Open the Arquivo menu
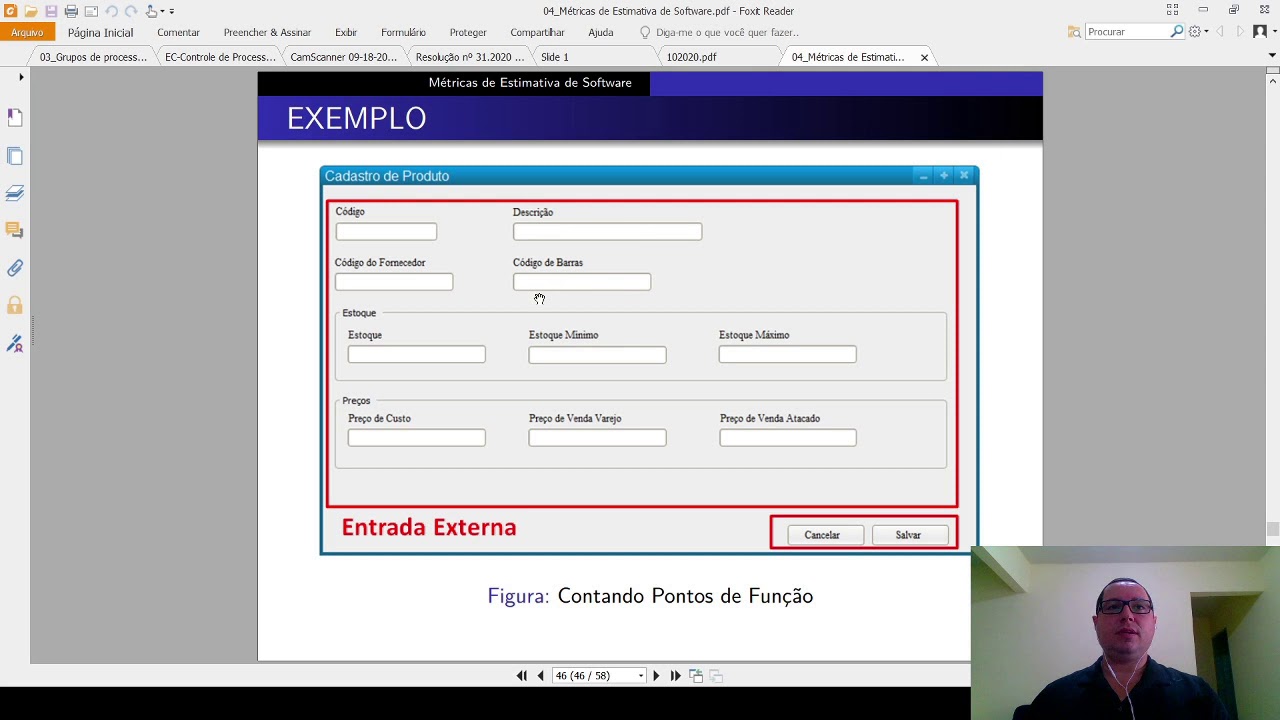This screenshot has height=720, width=1280. coord(27,32)
